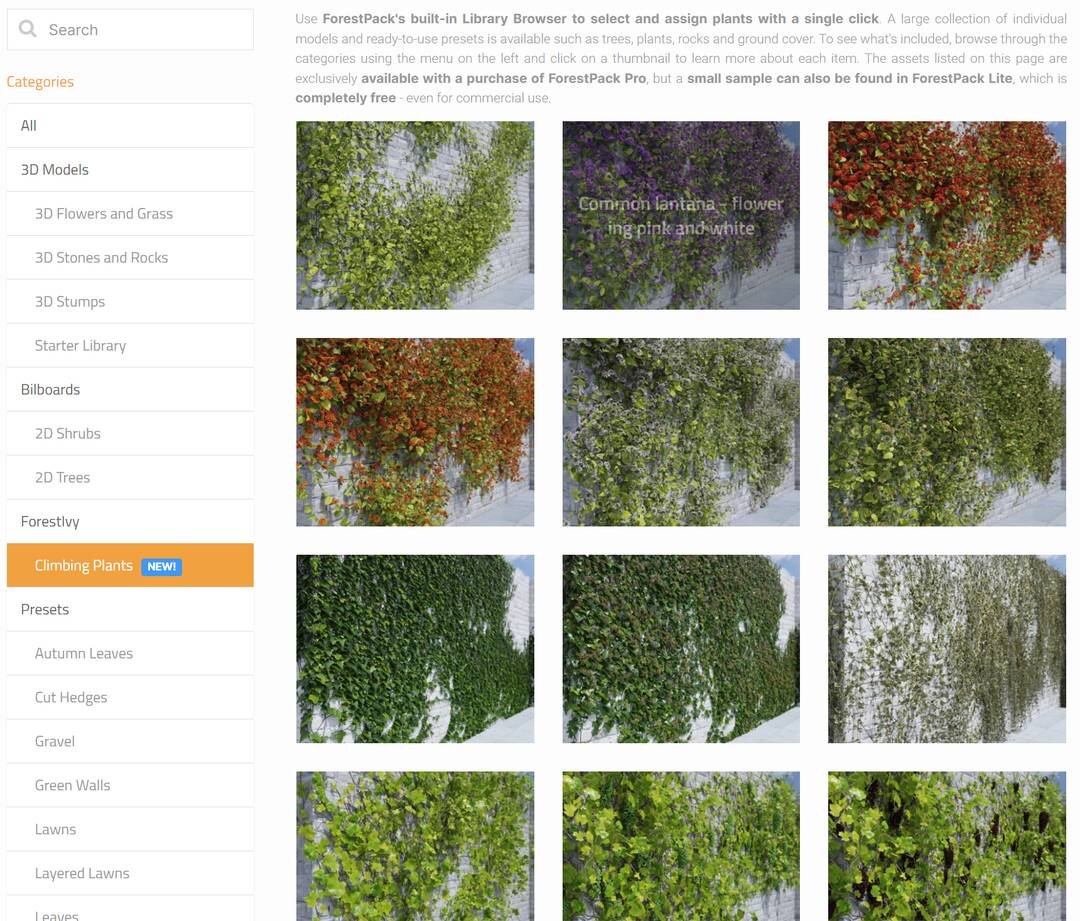The width and height of the screenshot is (1080, 921).
Task: Click the search magnifier icon
Action: (28, 29)
